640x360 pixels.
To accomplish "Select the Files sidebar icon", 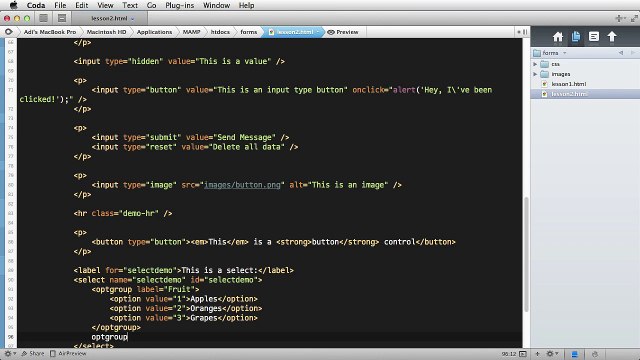I will 576,37.
